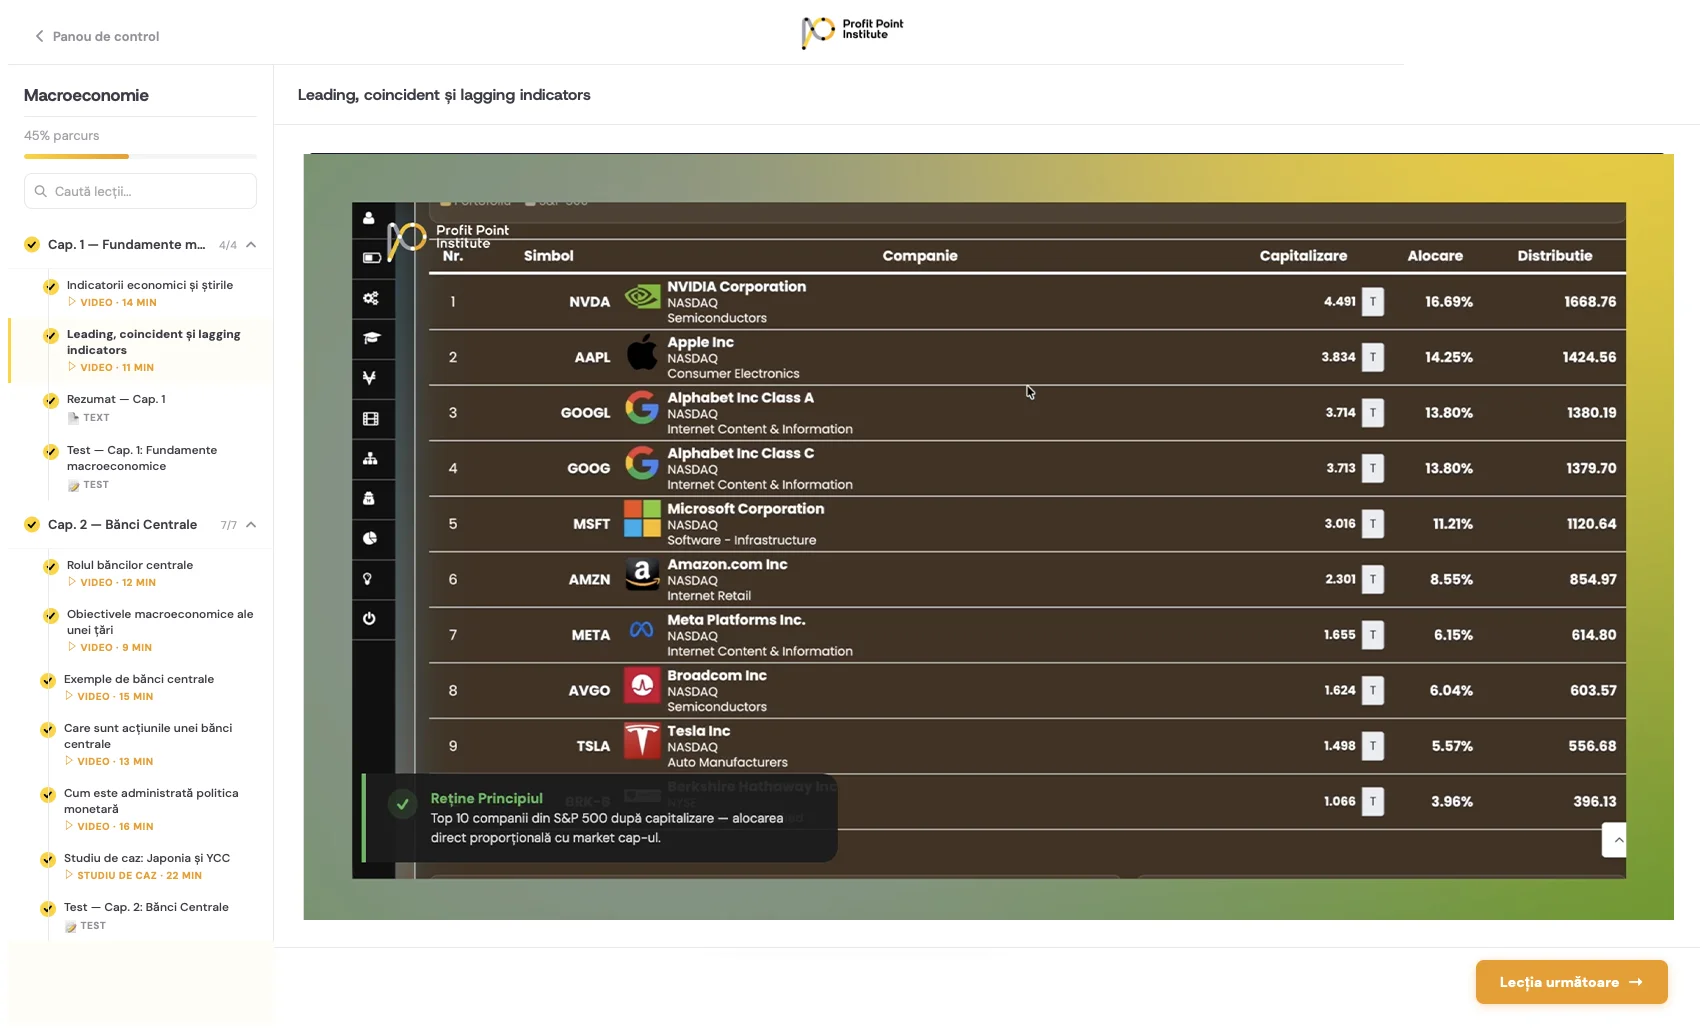Click the Meta logo in META row
Viewport: 1708px width, 1032px height.
[642, 630]
